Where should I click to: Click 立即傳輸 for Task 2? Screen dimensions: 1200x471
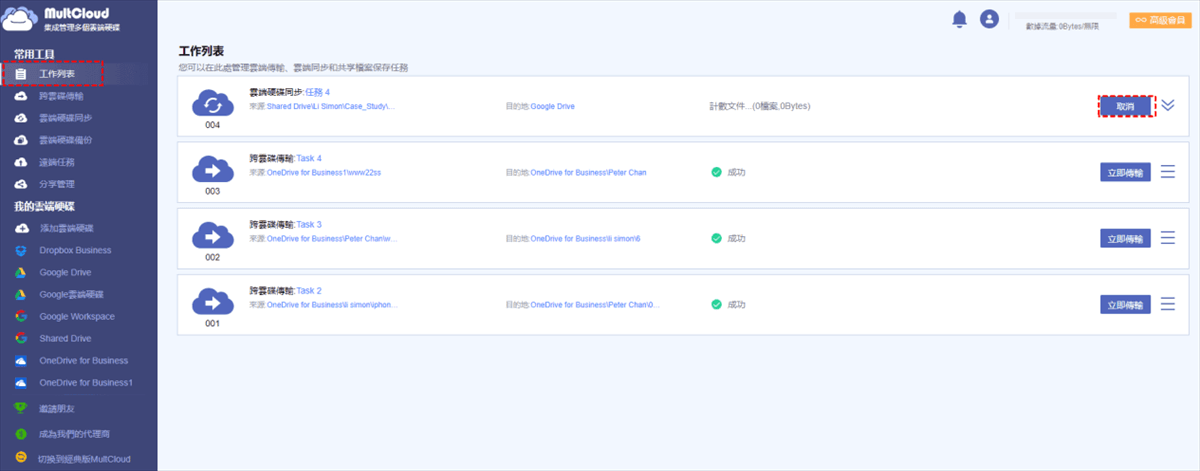coord(1126,304)
